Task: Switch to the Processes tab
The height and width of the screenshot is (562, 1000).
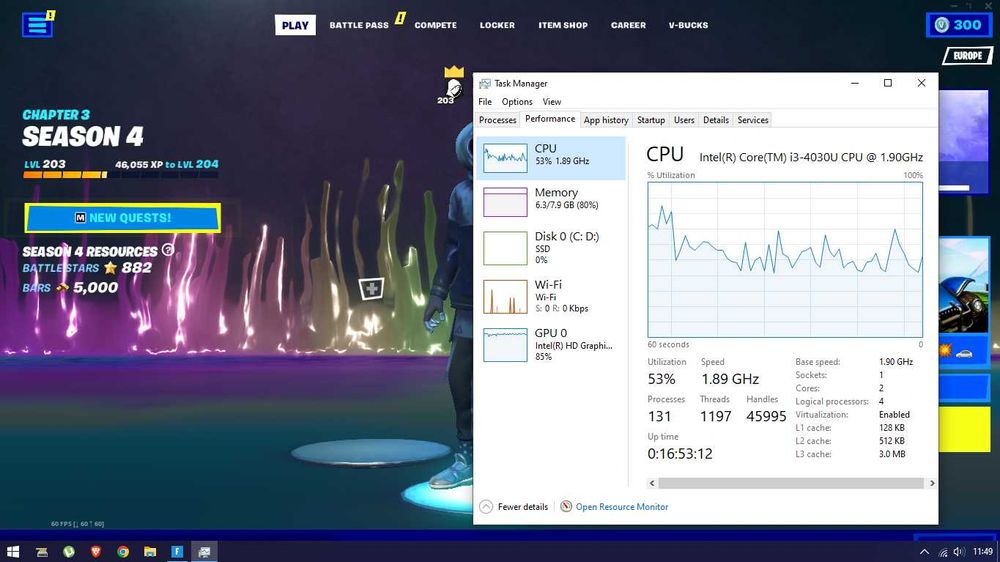Action: (x=497, y=120)
